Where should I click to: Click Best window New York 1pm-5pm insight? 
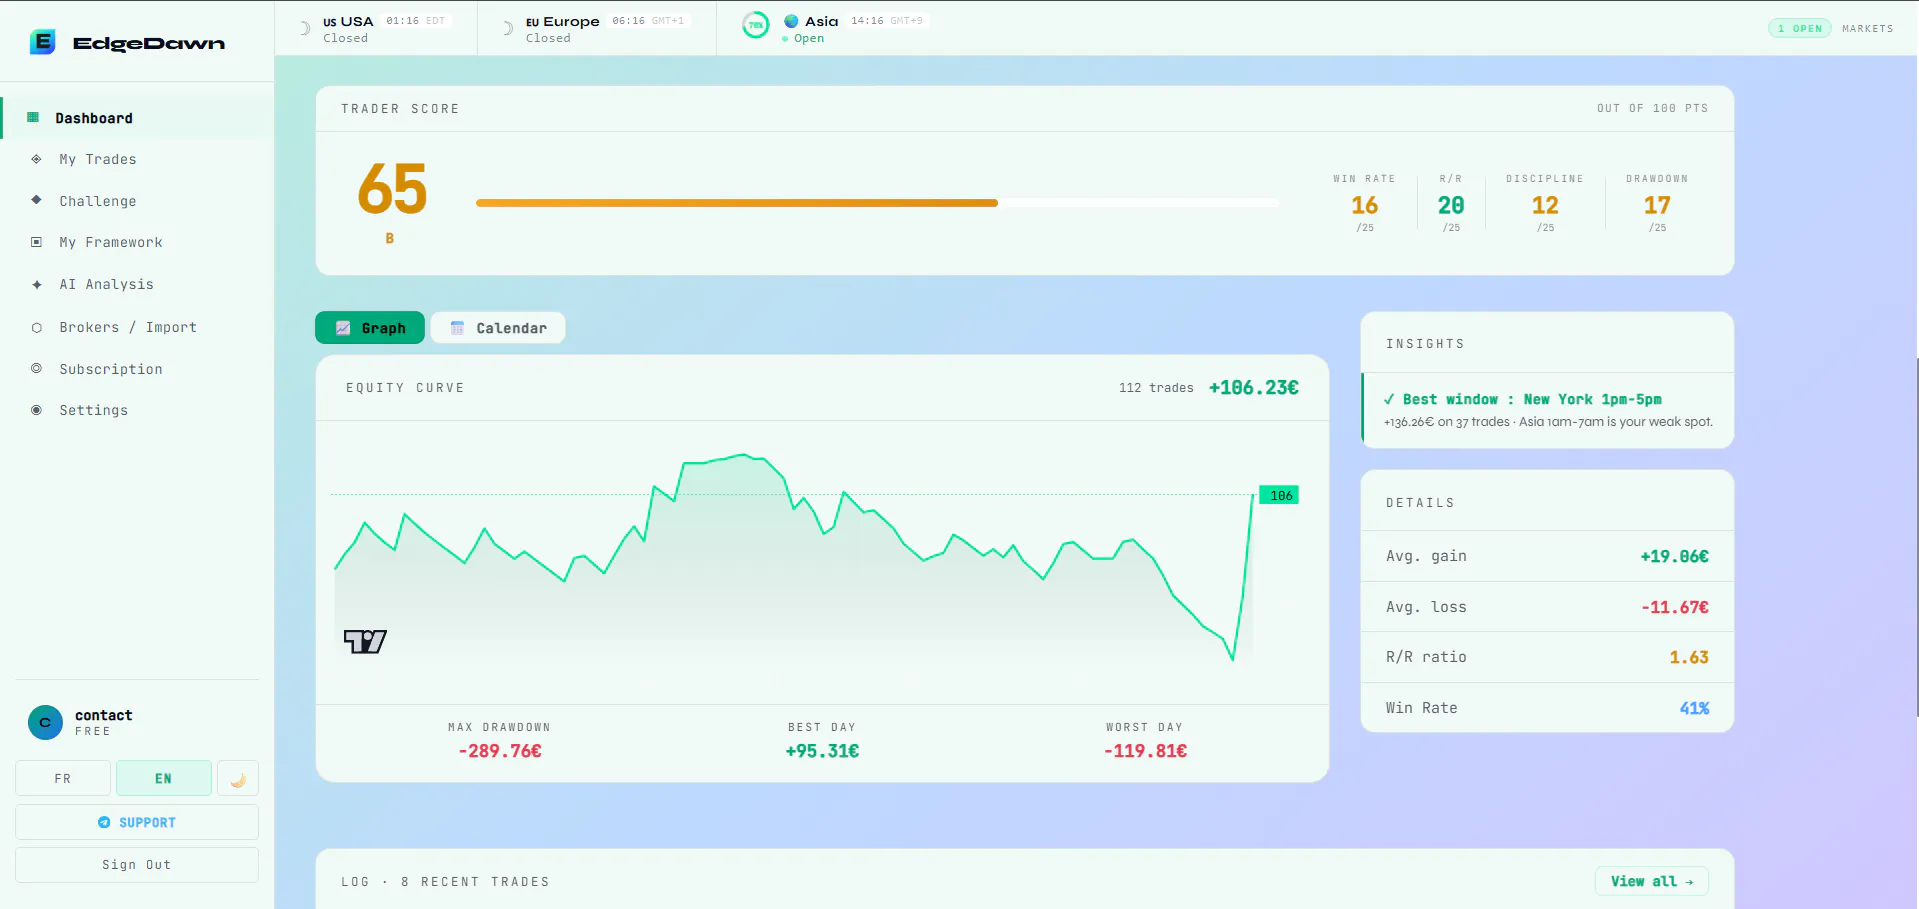point(1547,410)
